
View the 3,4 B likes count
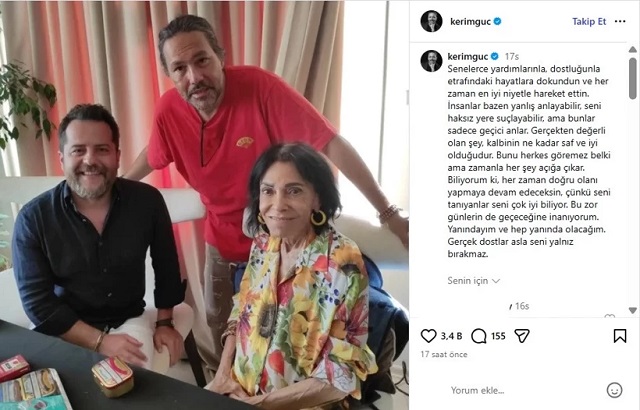[451, 336]
